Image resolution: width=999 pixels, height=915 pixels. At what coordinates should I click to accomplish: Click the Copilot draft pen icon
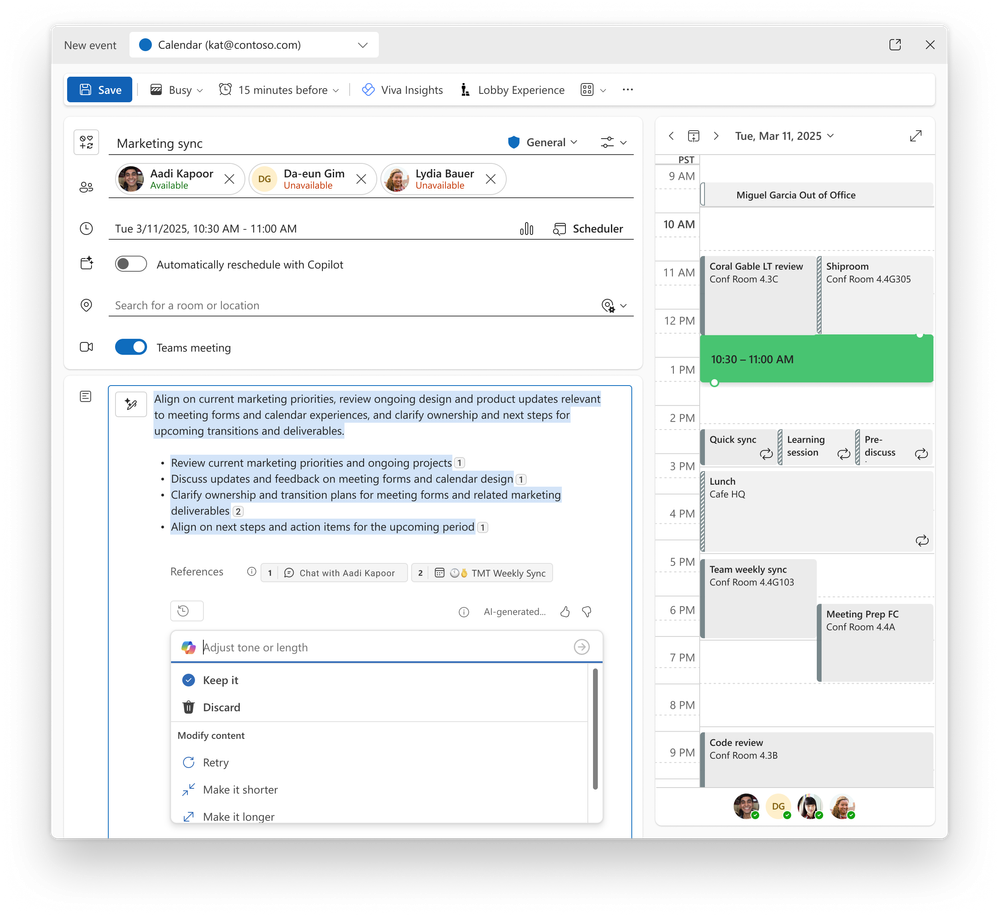(131, 404)
